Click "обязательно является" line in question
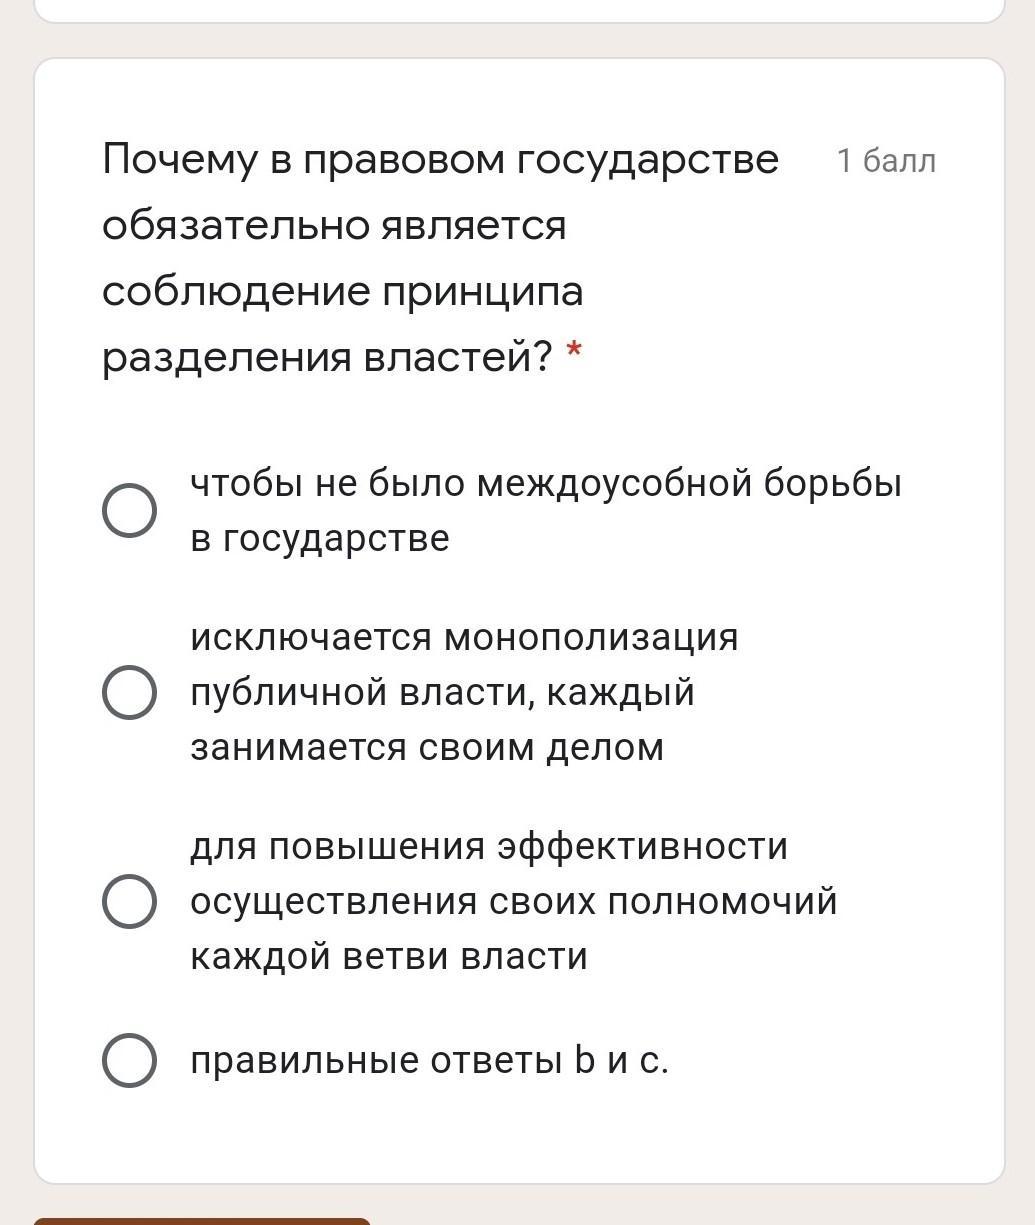This screenshot has height=1225, width=1035. [x=334, y=226]
